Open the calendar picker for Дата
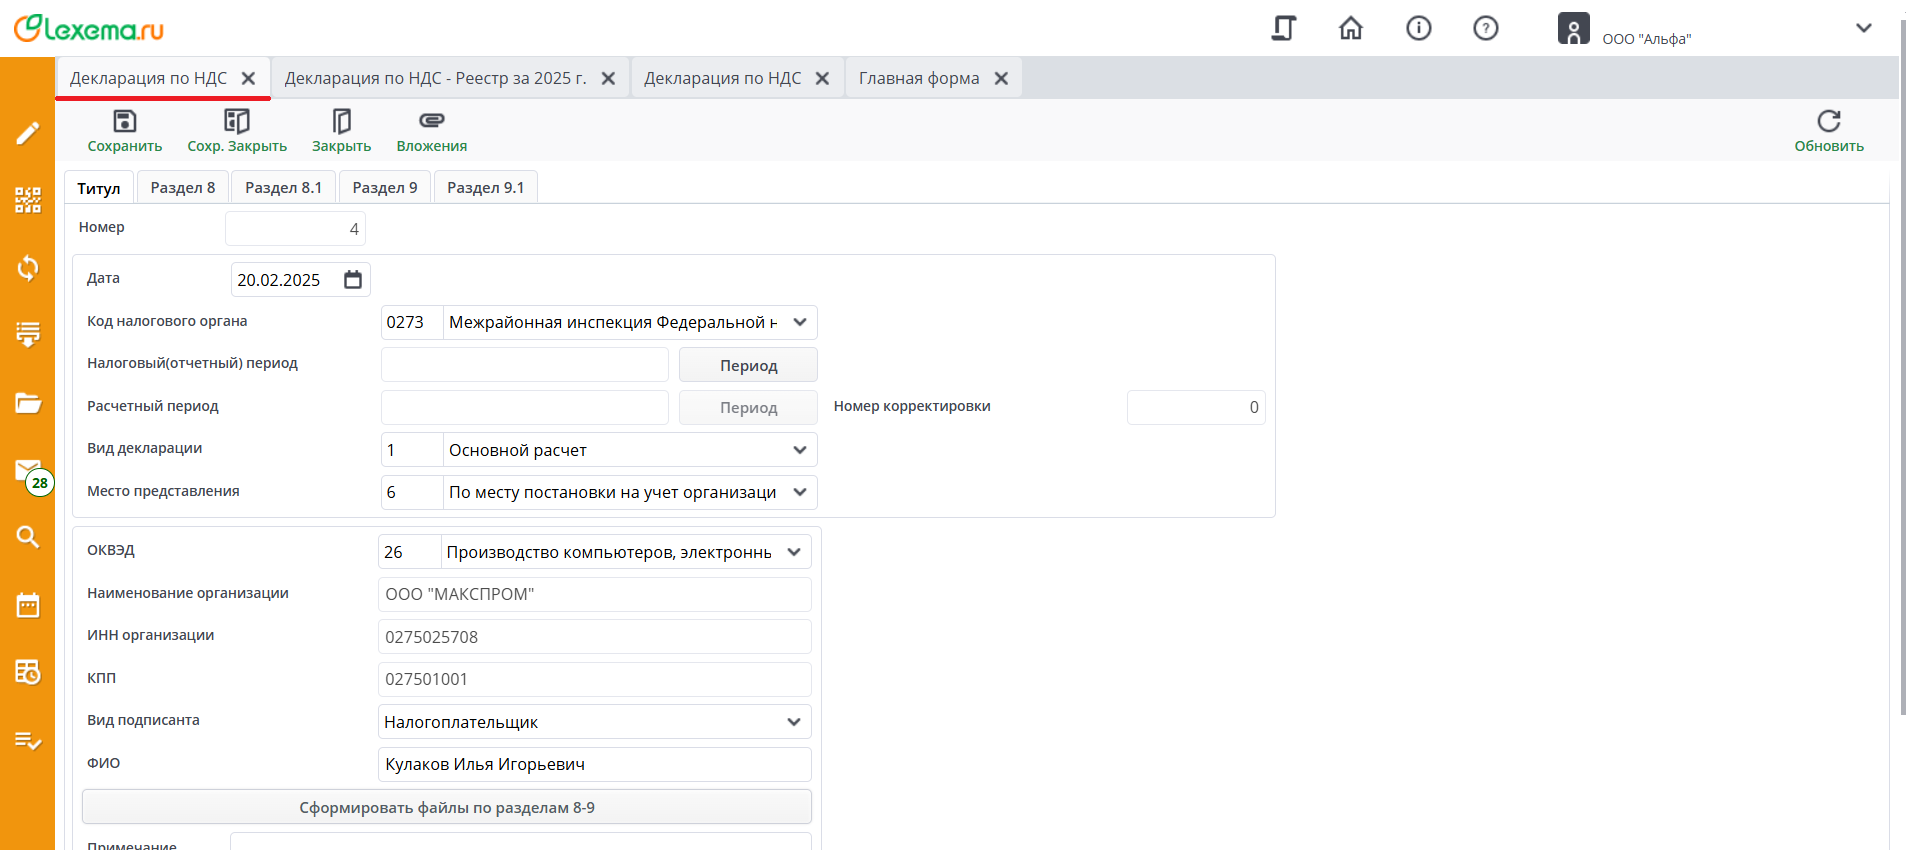Image resolution: width=1906 pixels, height=850 pixels. point(353,280)
